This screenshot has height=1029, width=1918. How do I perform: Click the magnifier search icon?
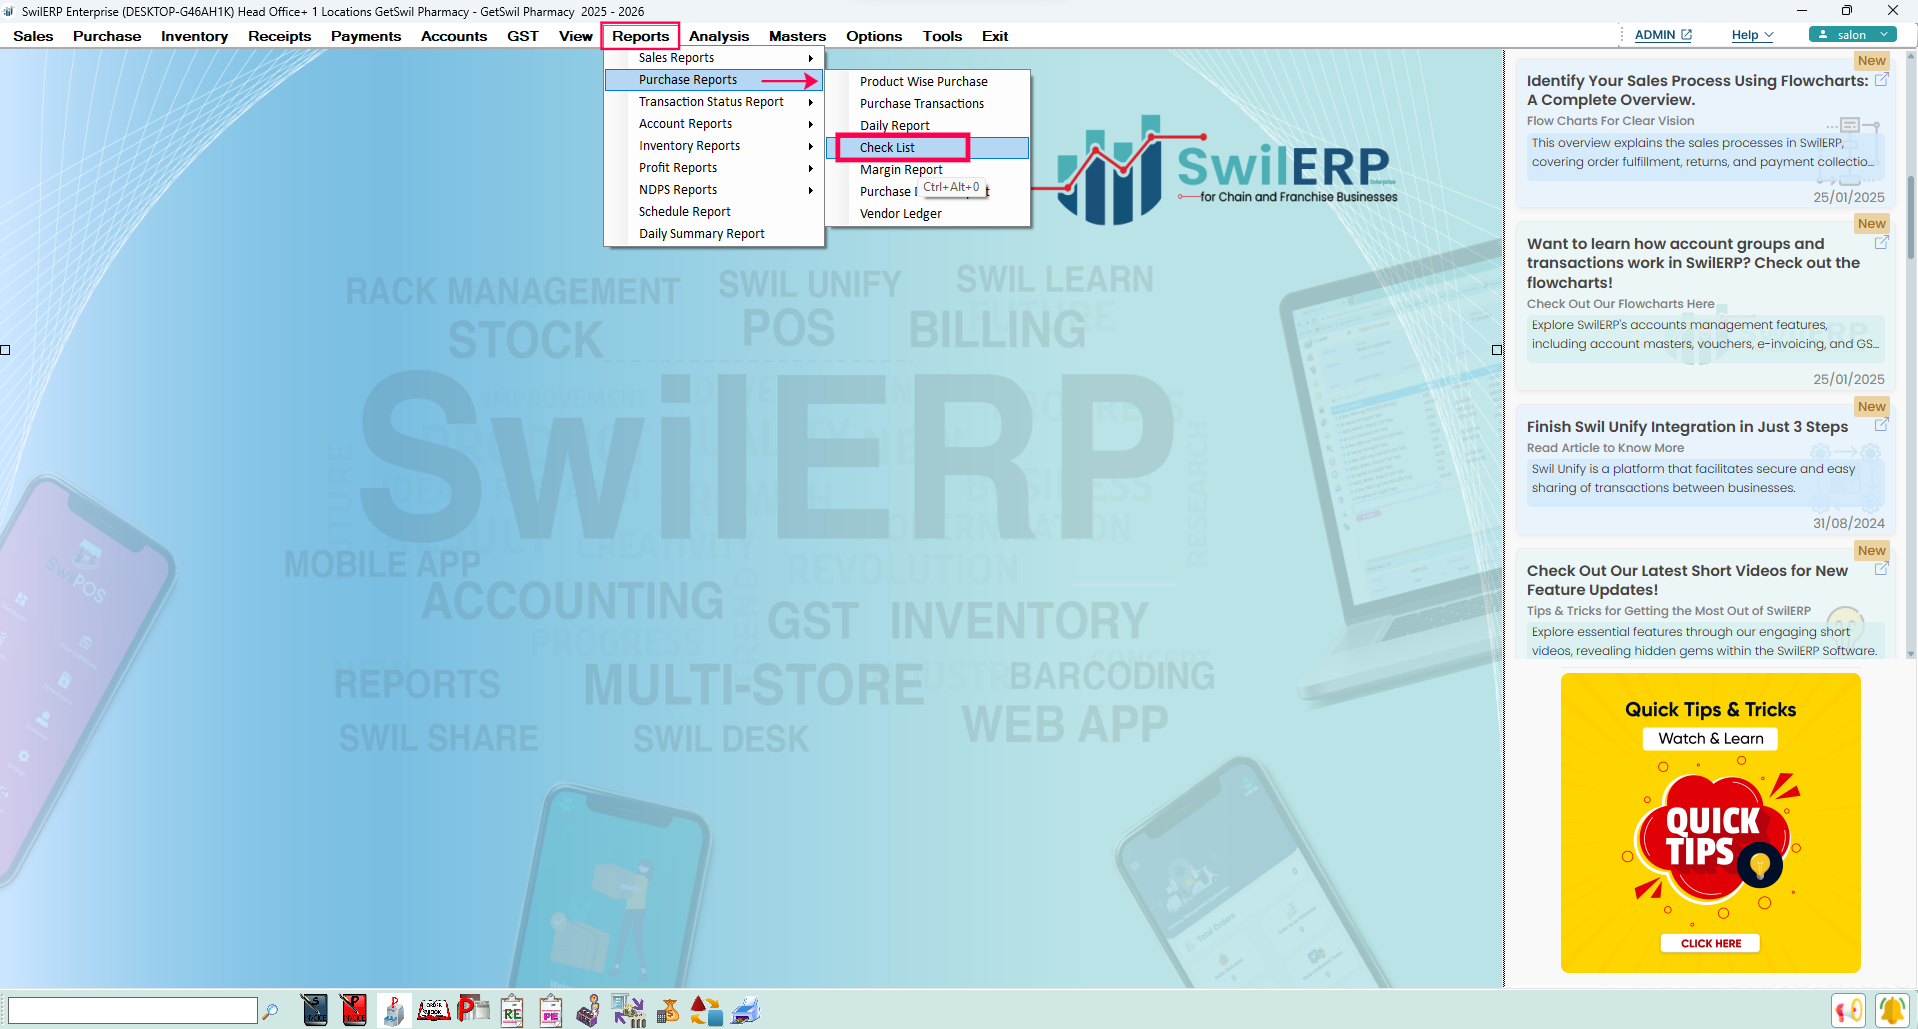270,1011
